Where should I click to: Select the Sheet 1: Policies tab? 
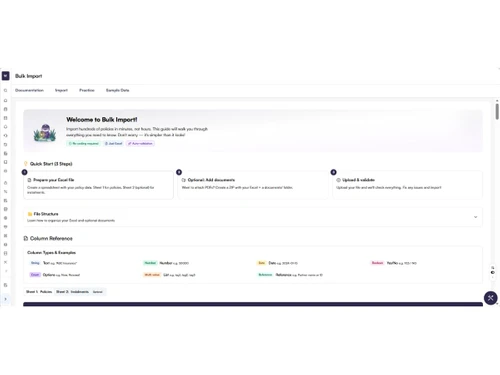click(x=39, y=292)
